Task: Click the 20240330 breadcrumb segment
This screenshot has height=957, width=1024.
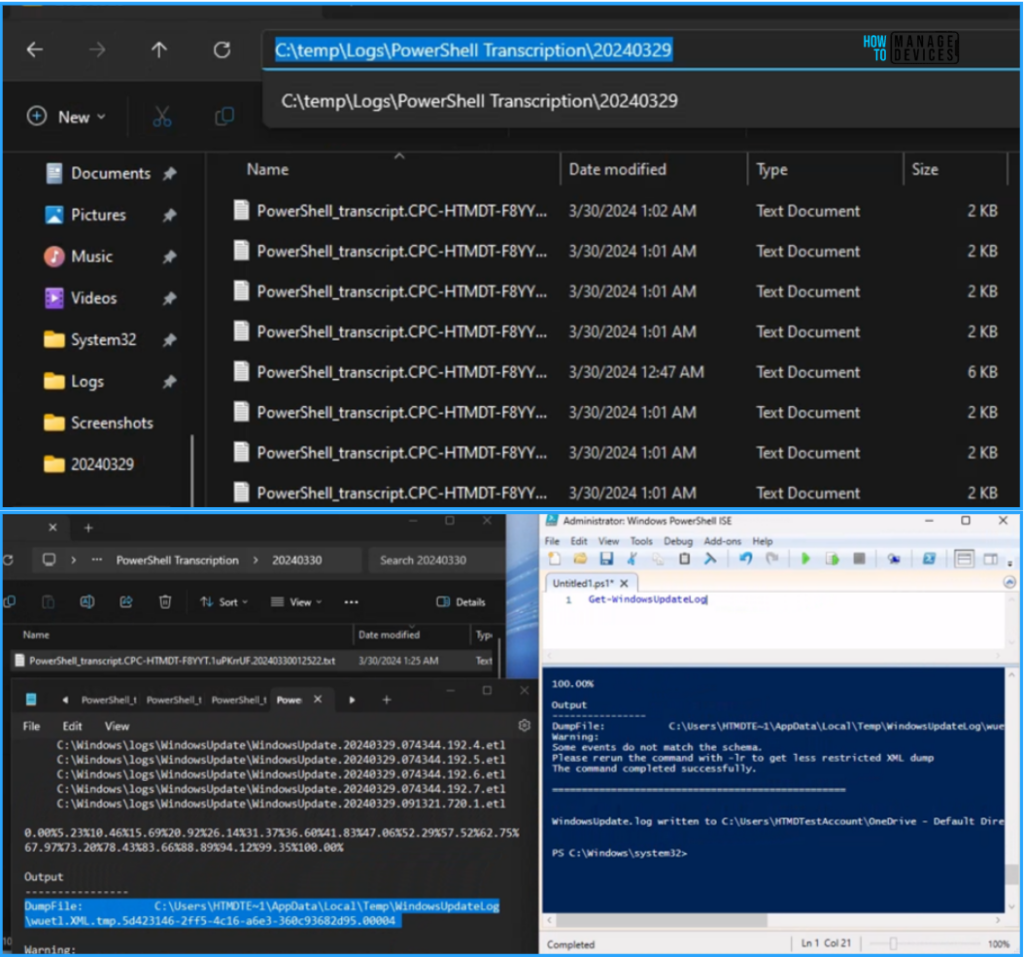Action: [297, 560]
